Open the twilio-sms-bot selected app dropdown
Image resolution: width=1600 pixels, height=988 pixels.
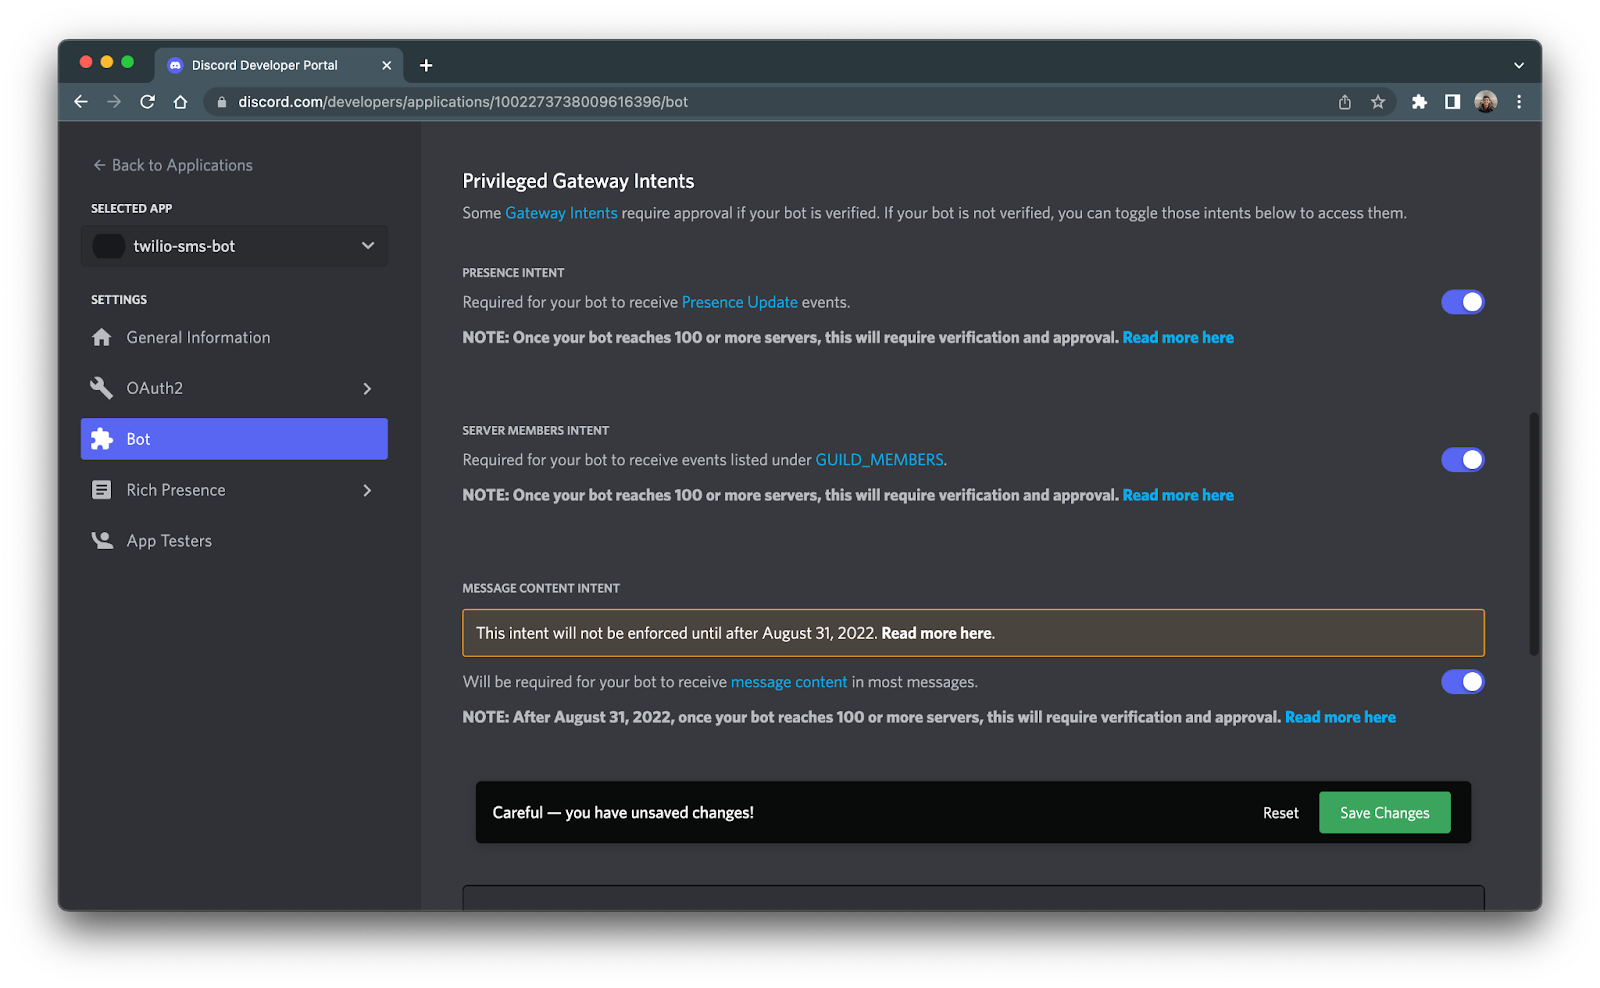[234, 246]
